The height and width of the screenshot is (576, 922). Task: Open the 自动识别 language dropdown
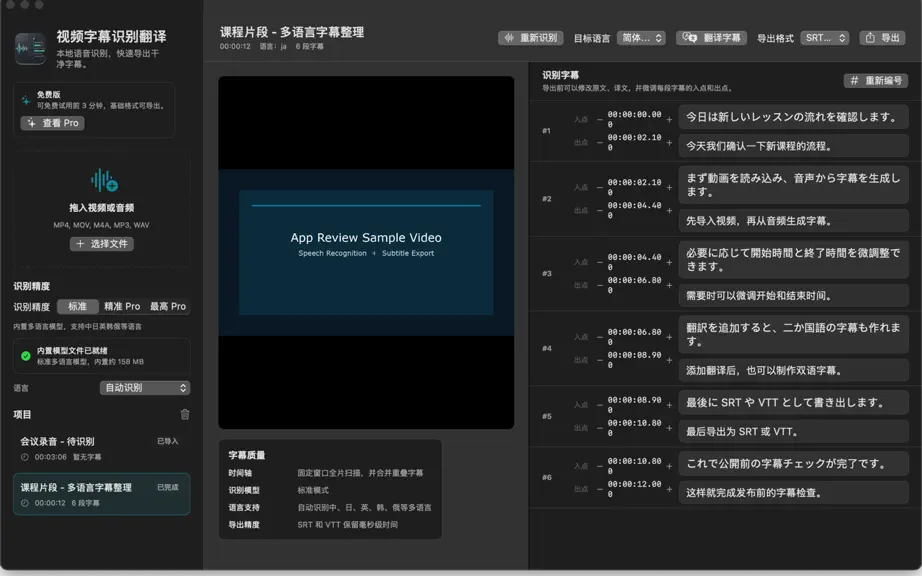(x=145, y=388)
